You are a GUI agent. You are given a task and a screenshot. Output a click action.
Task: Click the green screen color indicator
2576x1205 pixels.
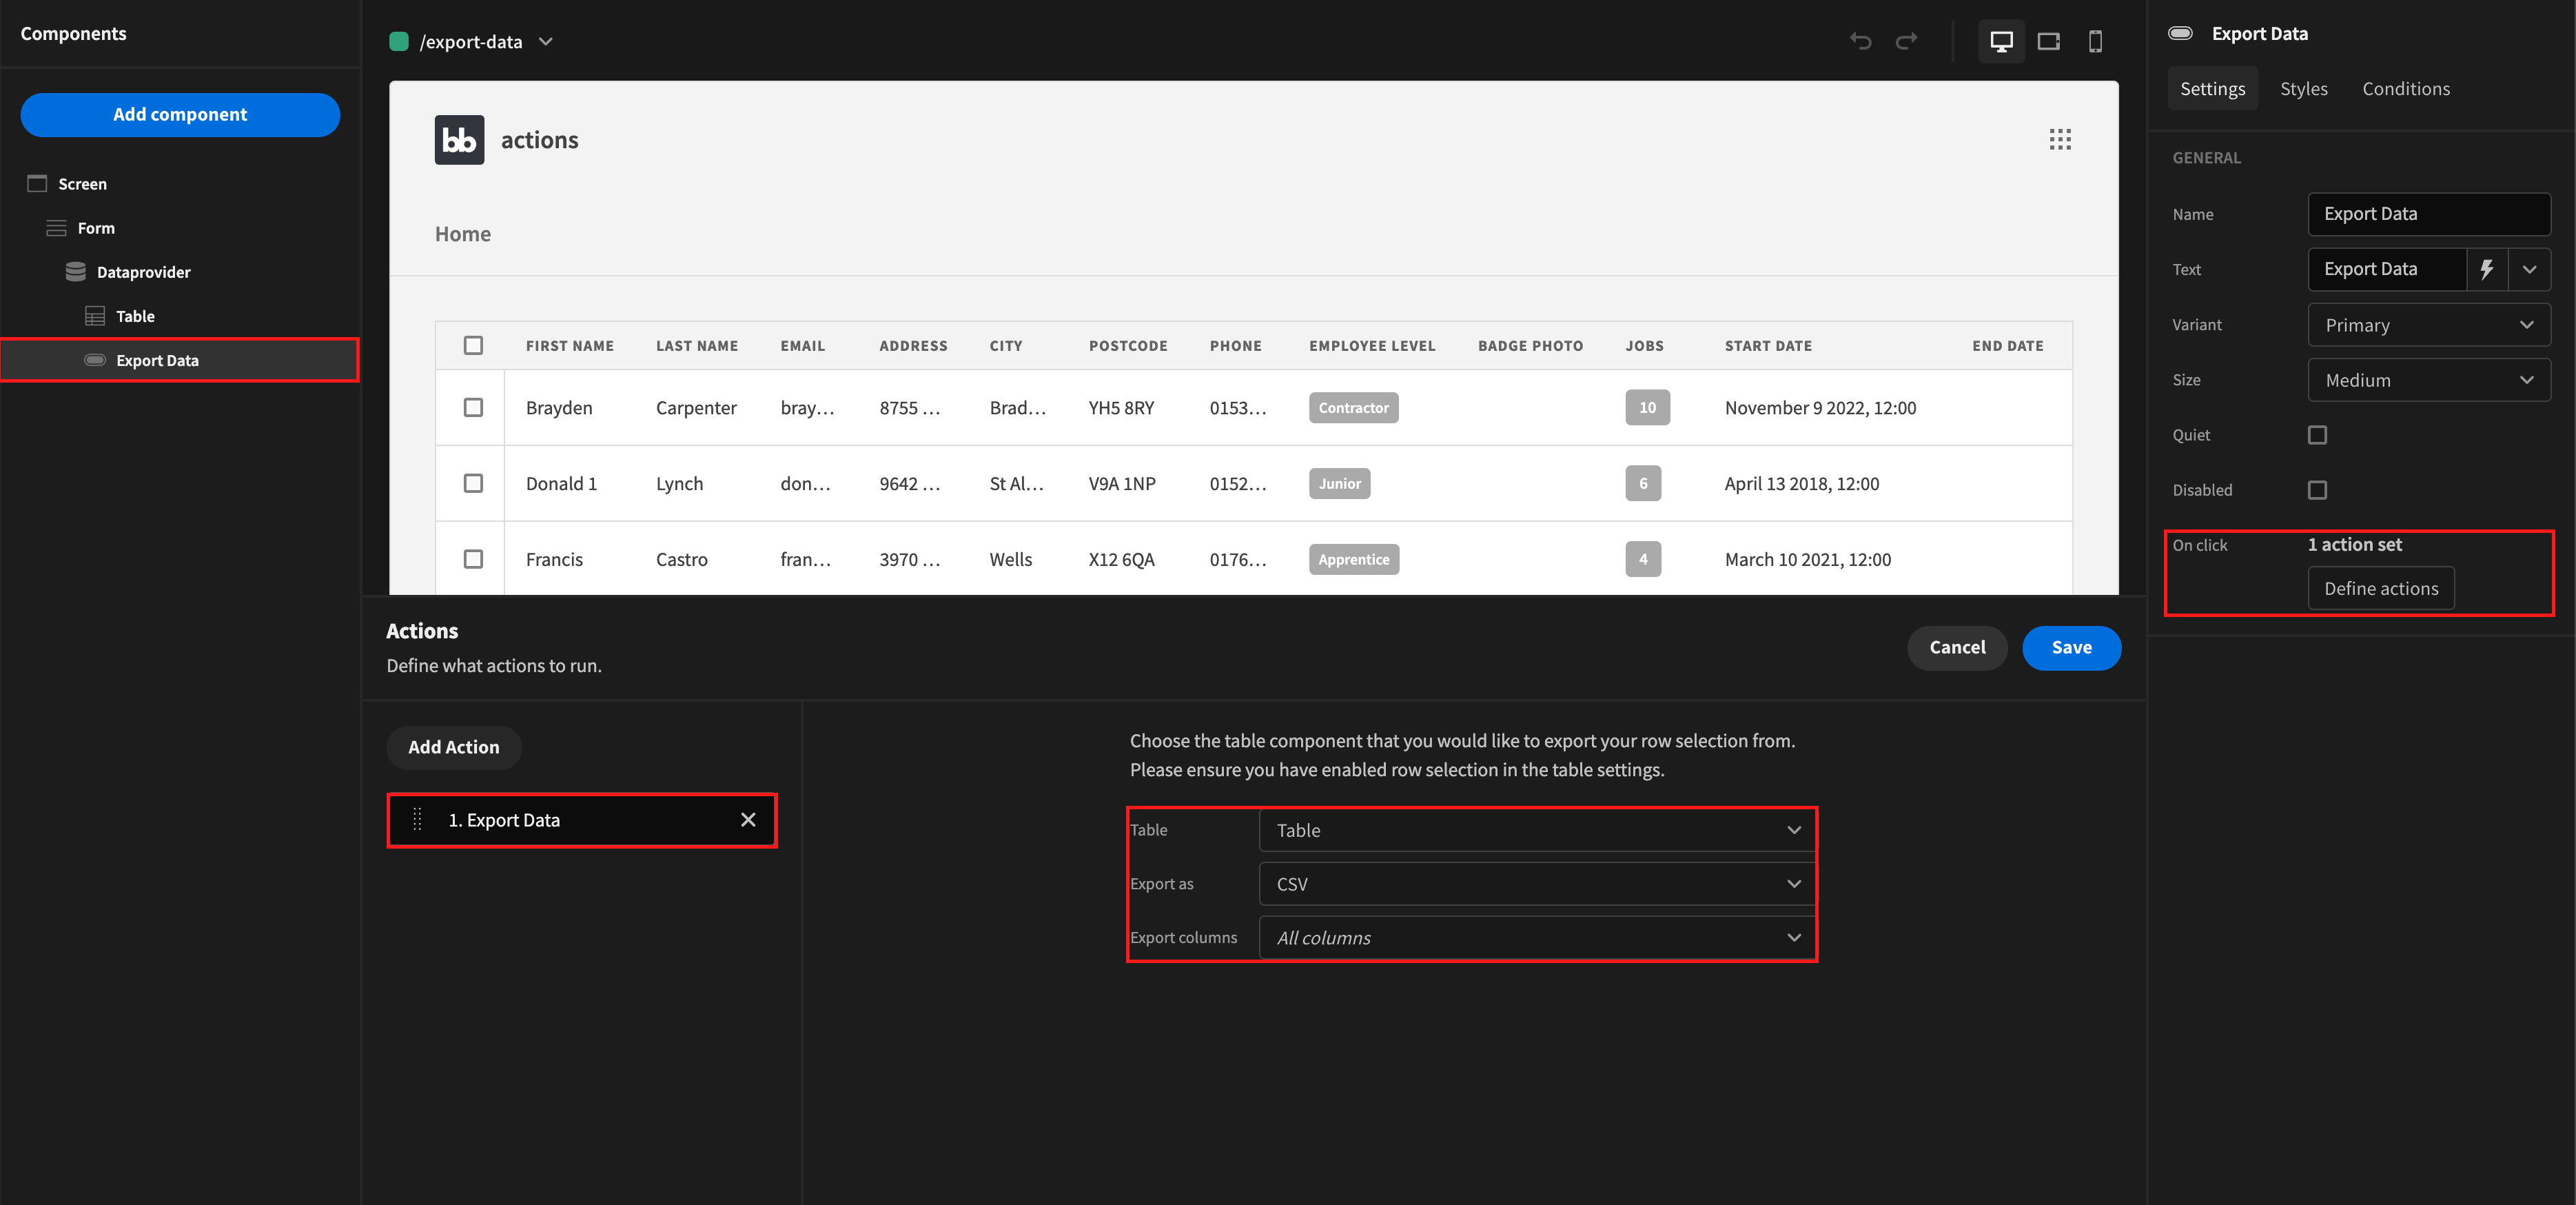tap(399, 42)
